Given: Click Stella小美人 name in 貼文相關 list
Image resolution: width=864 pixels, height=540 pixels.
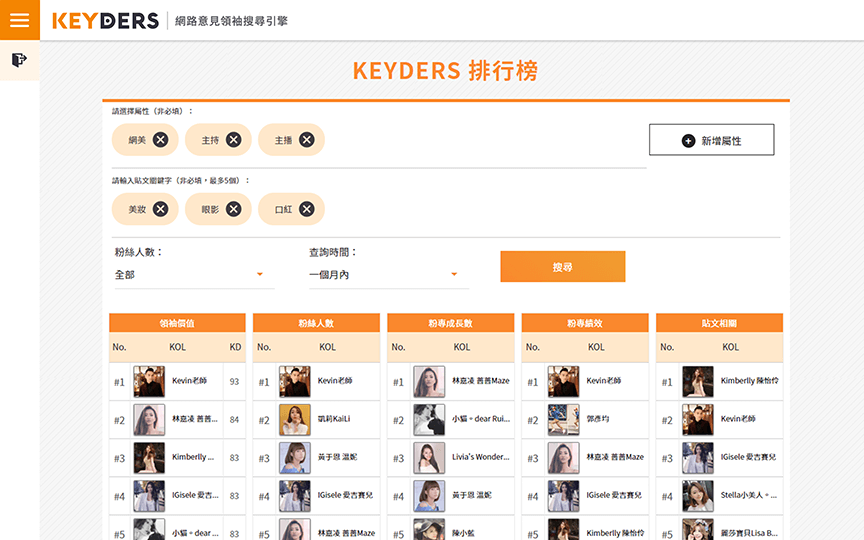Looking at the screenshot, I should pyautogui.click(x=749, y=495).
